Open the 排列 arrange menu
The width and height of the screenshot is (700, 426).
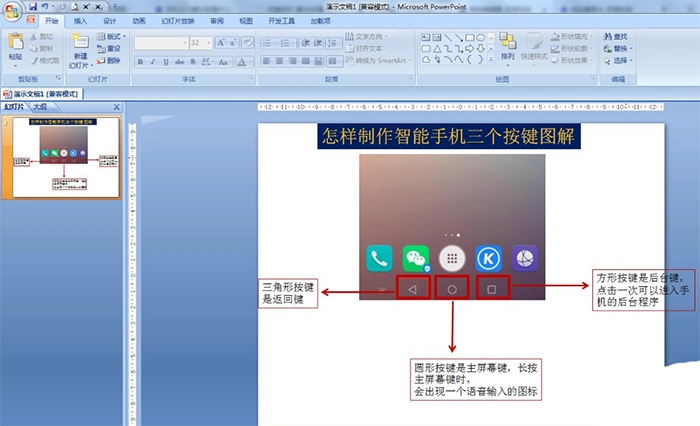pos(508,49)
